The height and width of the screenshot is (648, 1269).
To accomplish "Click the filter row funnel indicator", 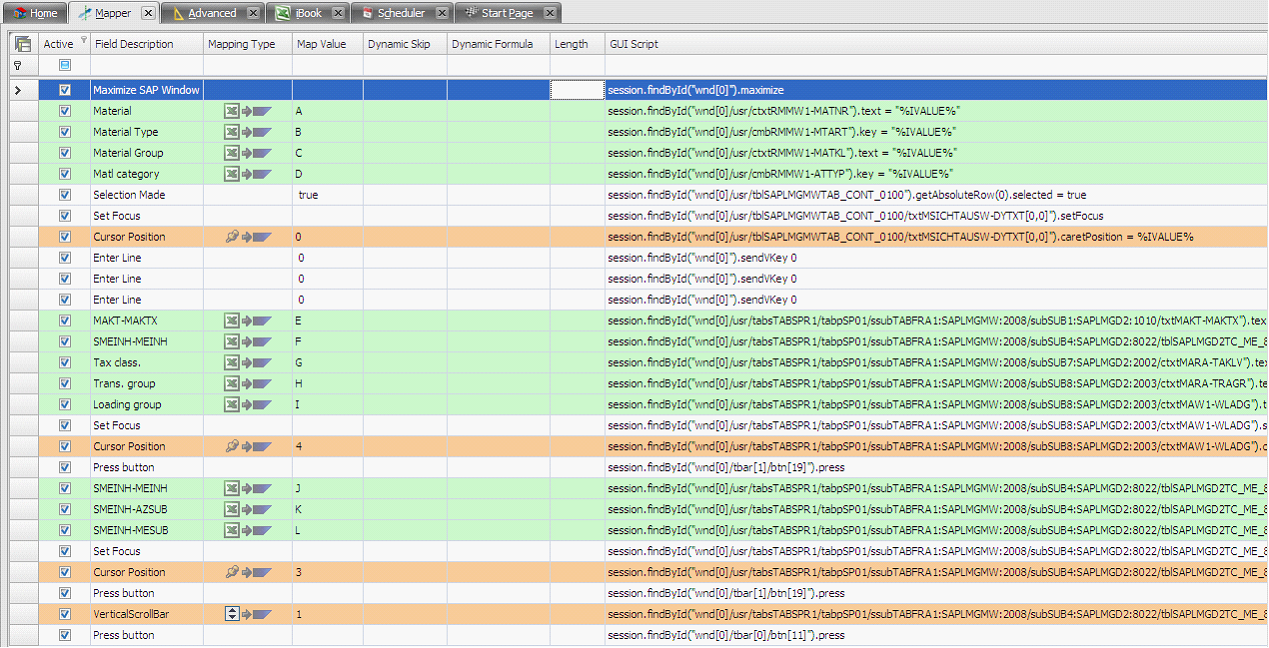I will [x=17, y=65].
